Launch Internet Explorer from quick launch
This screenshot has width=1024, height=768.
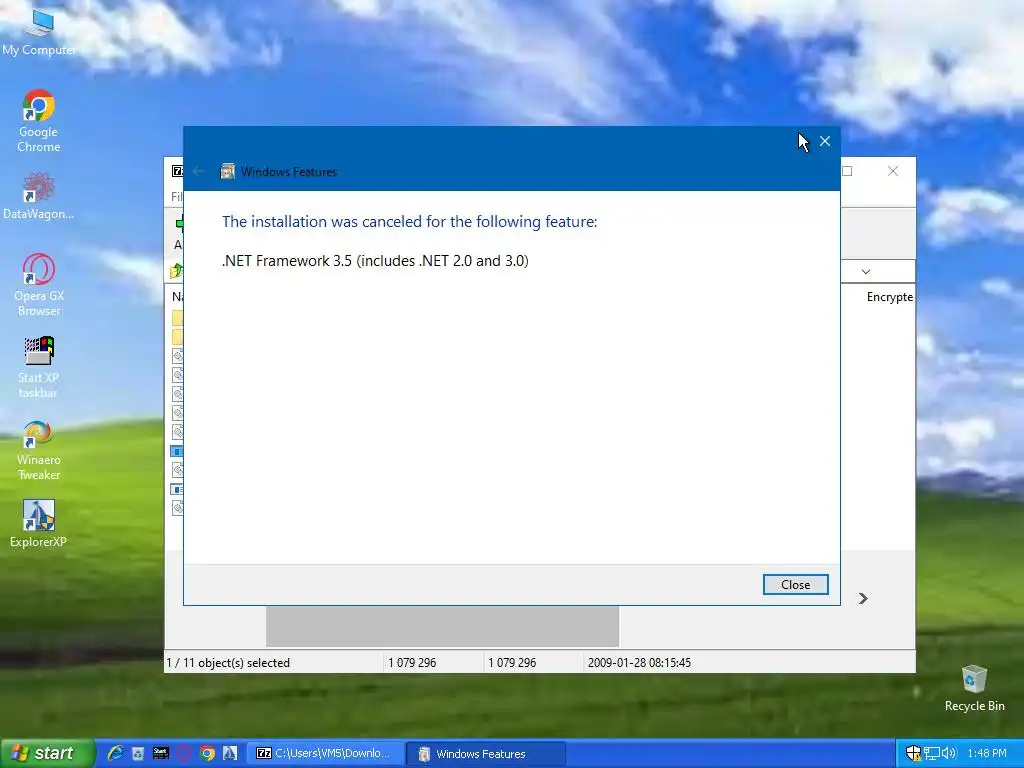[x=115, y=754]
